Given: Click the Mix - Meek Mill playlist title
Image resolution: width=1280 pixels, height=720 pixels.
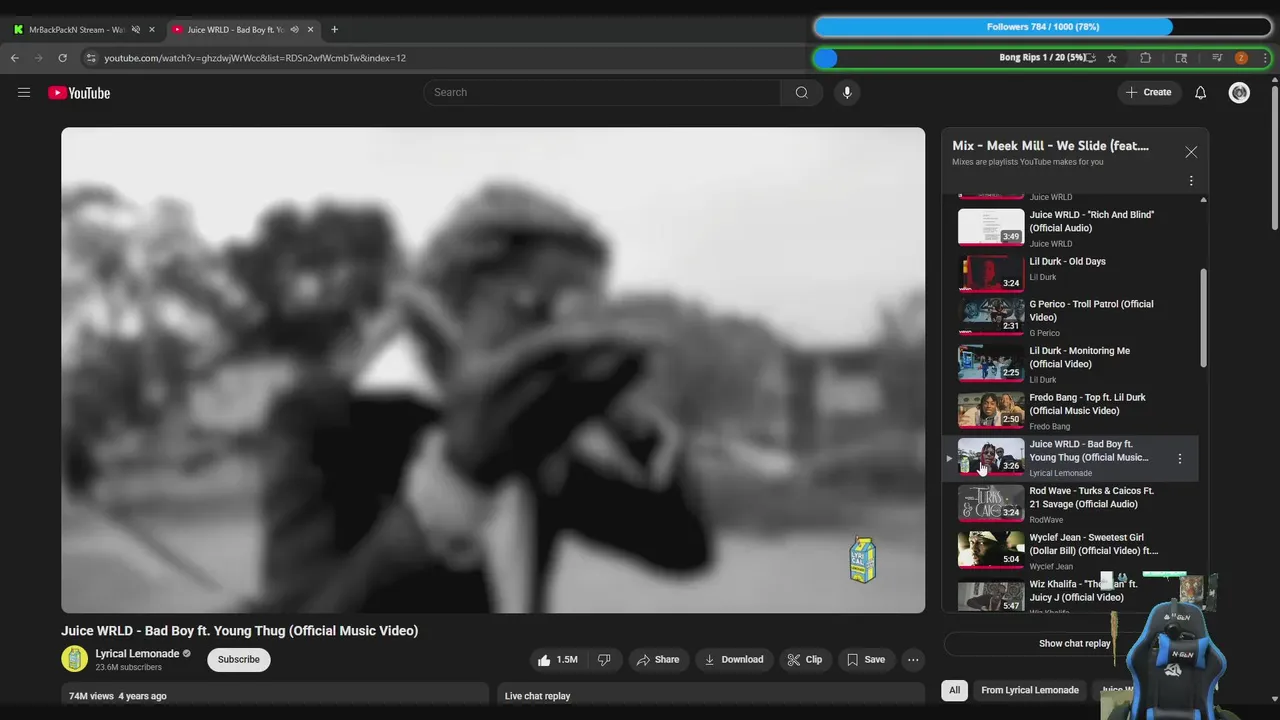Looking at the screenshot, I should point(1050,146).
